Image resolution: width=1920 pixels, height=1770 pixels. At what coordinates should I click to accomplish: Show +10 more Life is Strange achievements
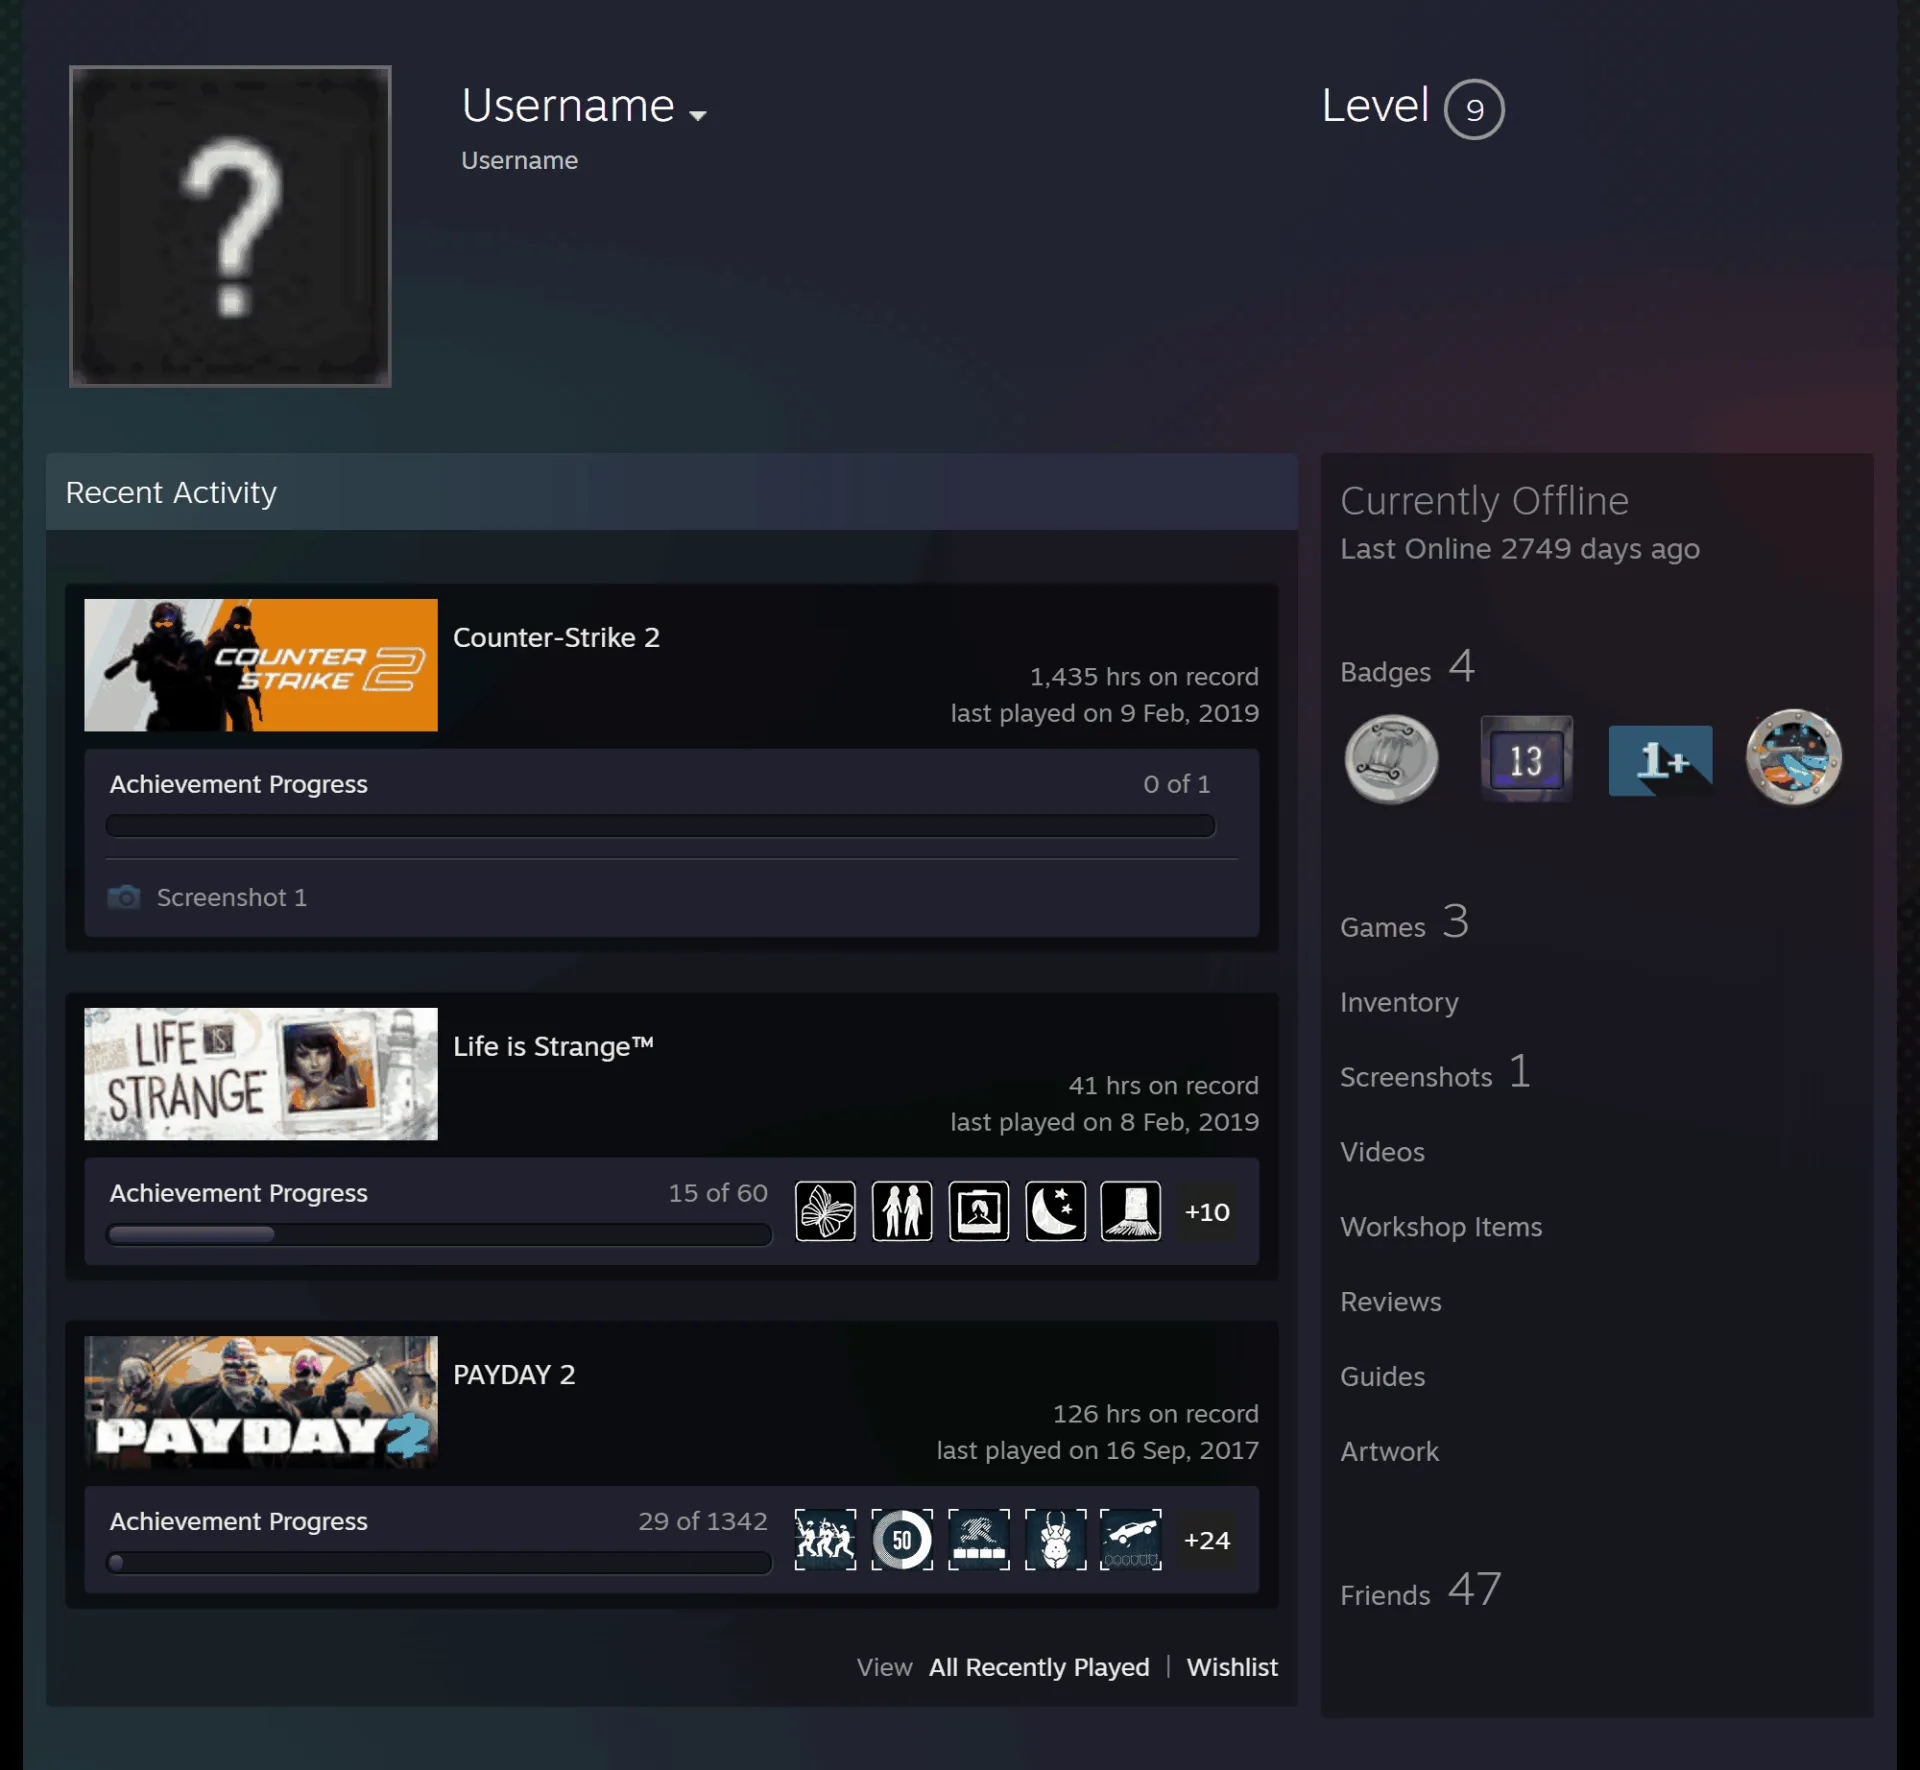[x=1207, y=1212]
